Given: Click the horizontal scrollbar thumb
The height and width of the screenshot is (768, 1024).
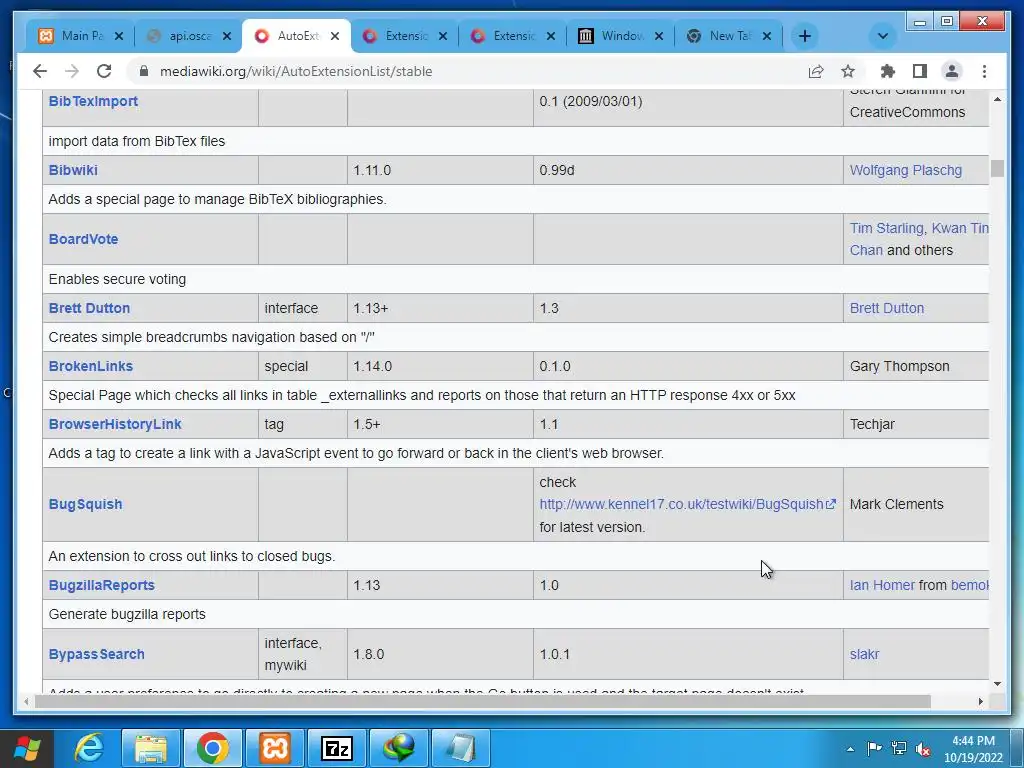Looking at the screenshot, I should (x=483, y=701).
